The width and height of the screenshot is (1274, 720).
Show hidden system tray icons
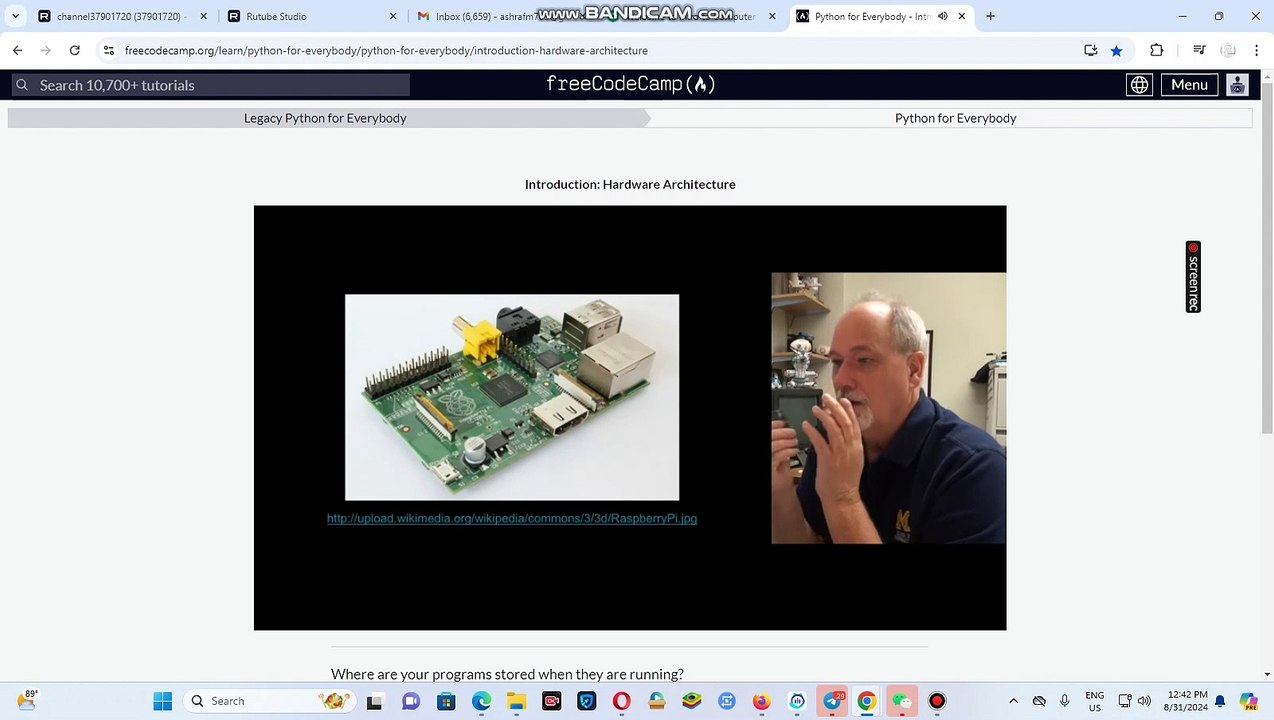(x=1013, y=701)
